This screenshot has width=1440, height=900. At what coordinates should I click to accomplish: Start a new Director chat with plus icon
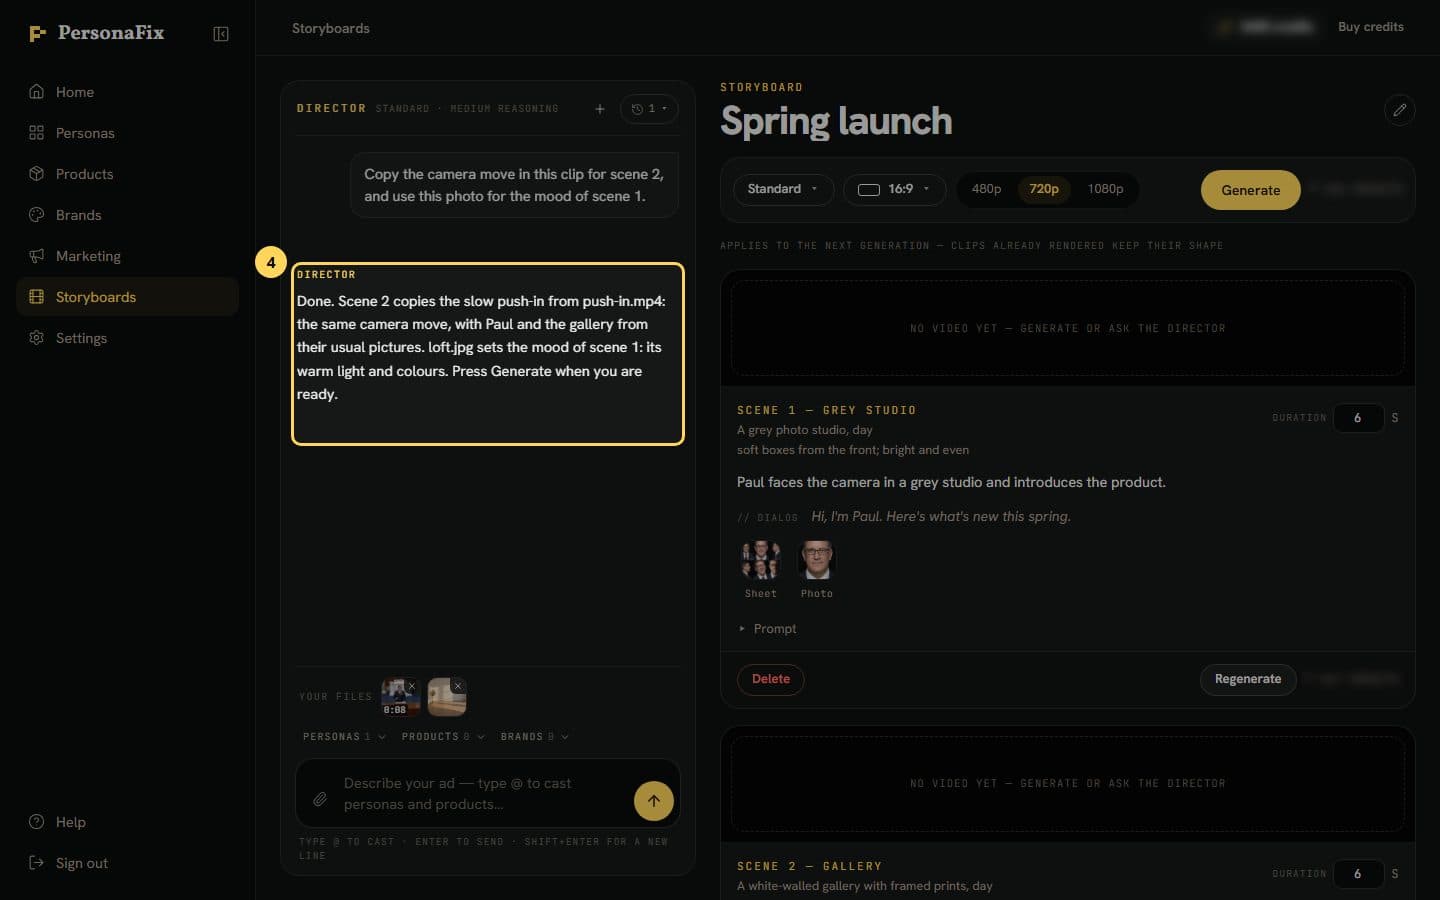pos(600,109)
